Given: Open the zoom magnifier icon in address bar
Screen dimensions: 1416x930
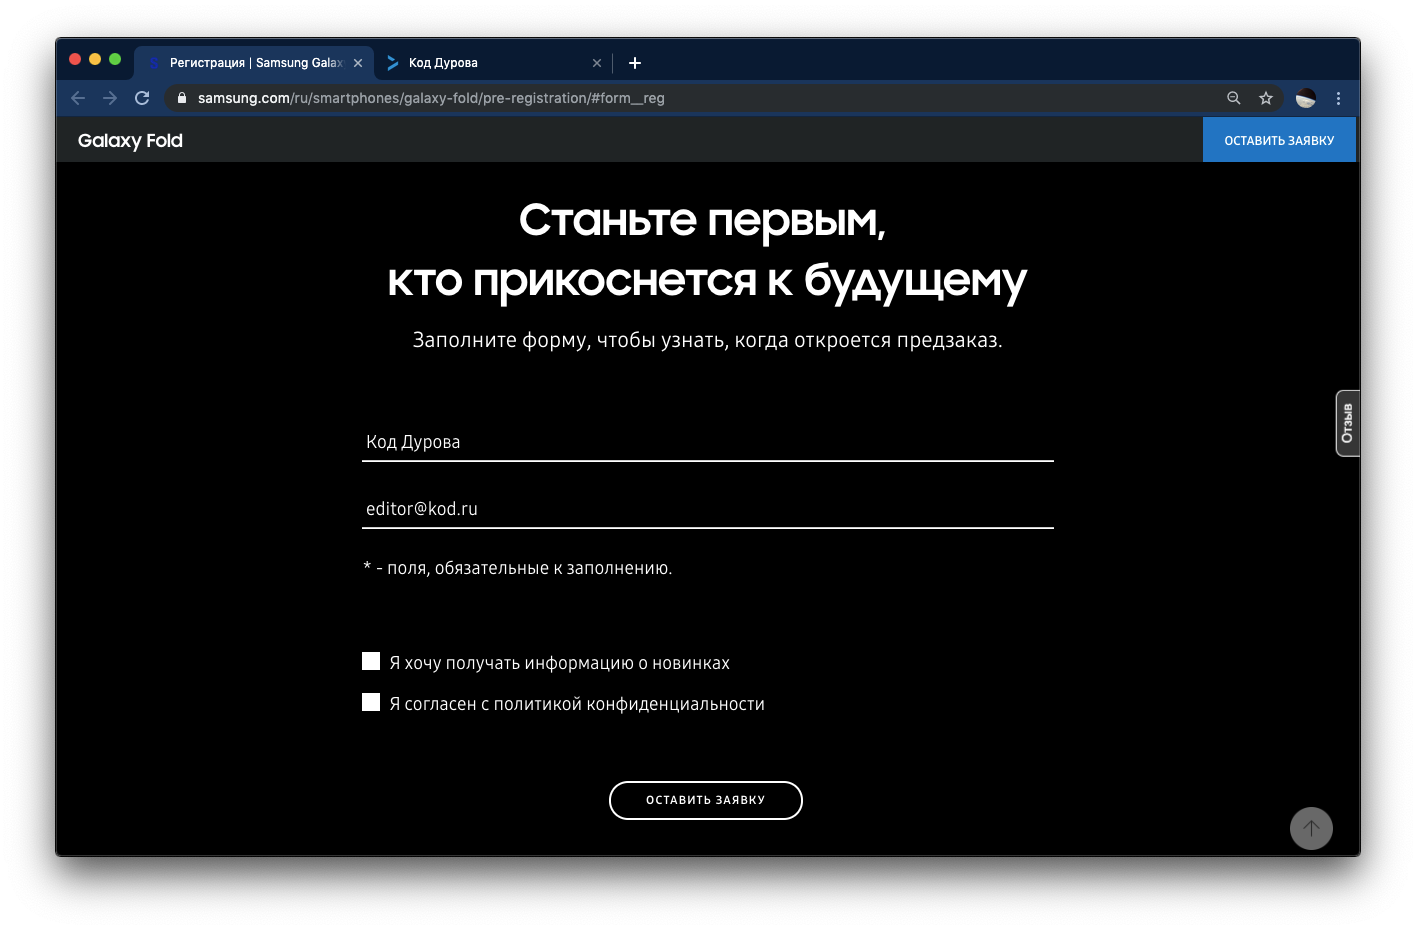Looking at the screenshot, I should [1234, 98].
